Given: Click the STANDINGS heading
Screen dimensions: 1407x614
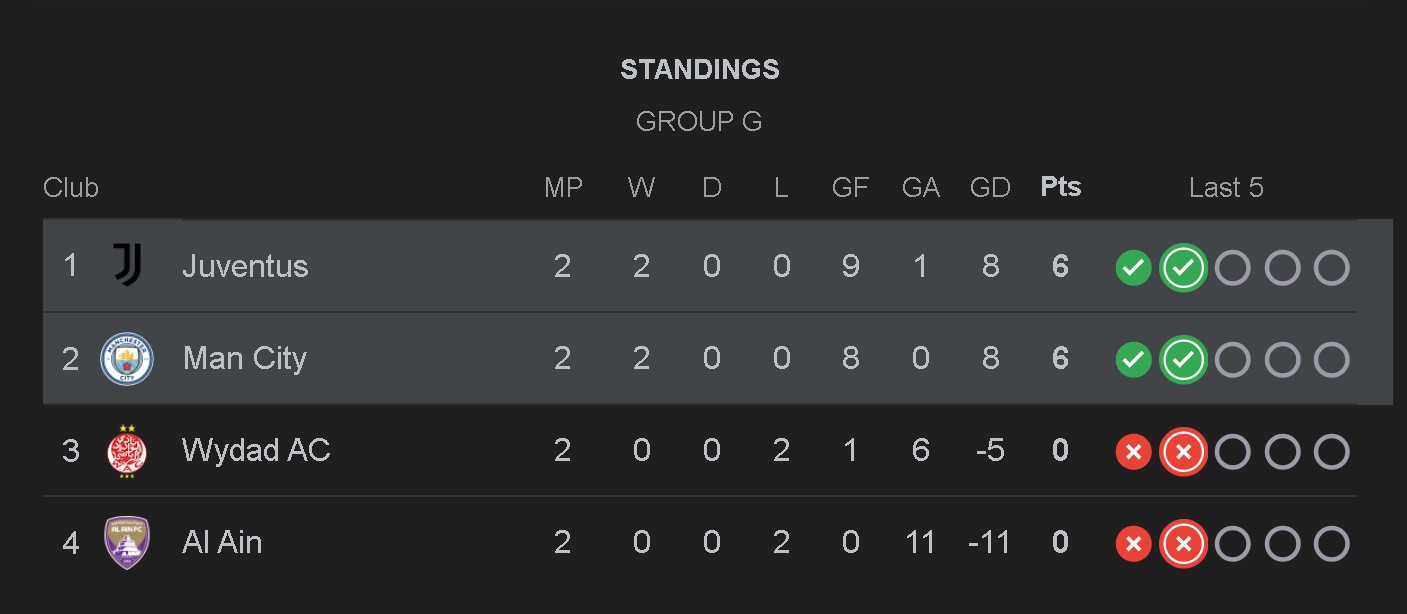Looking at the screenshot, I should (700, 69).
